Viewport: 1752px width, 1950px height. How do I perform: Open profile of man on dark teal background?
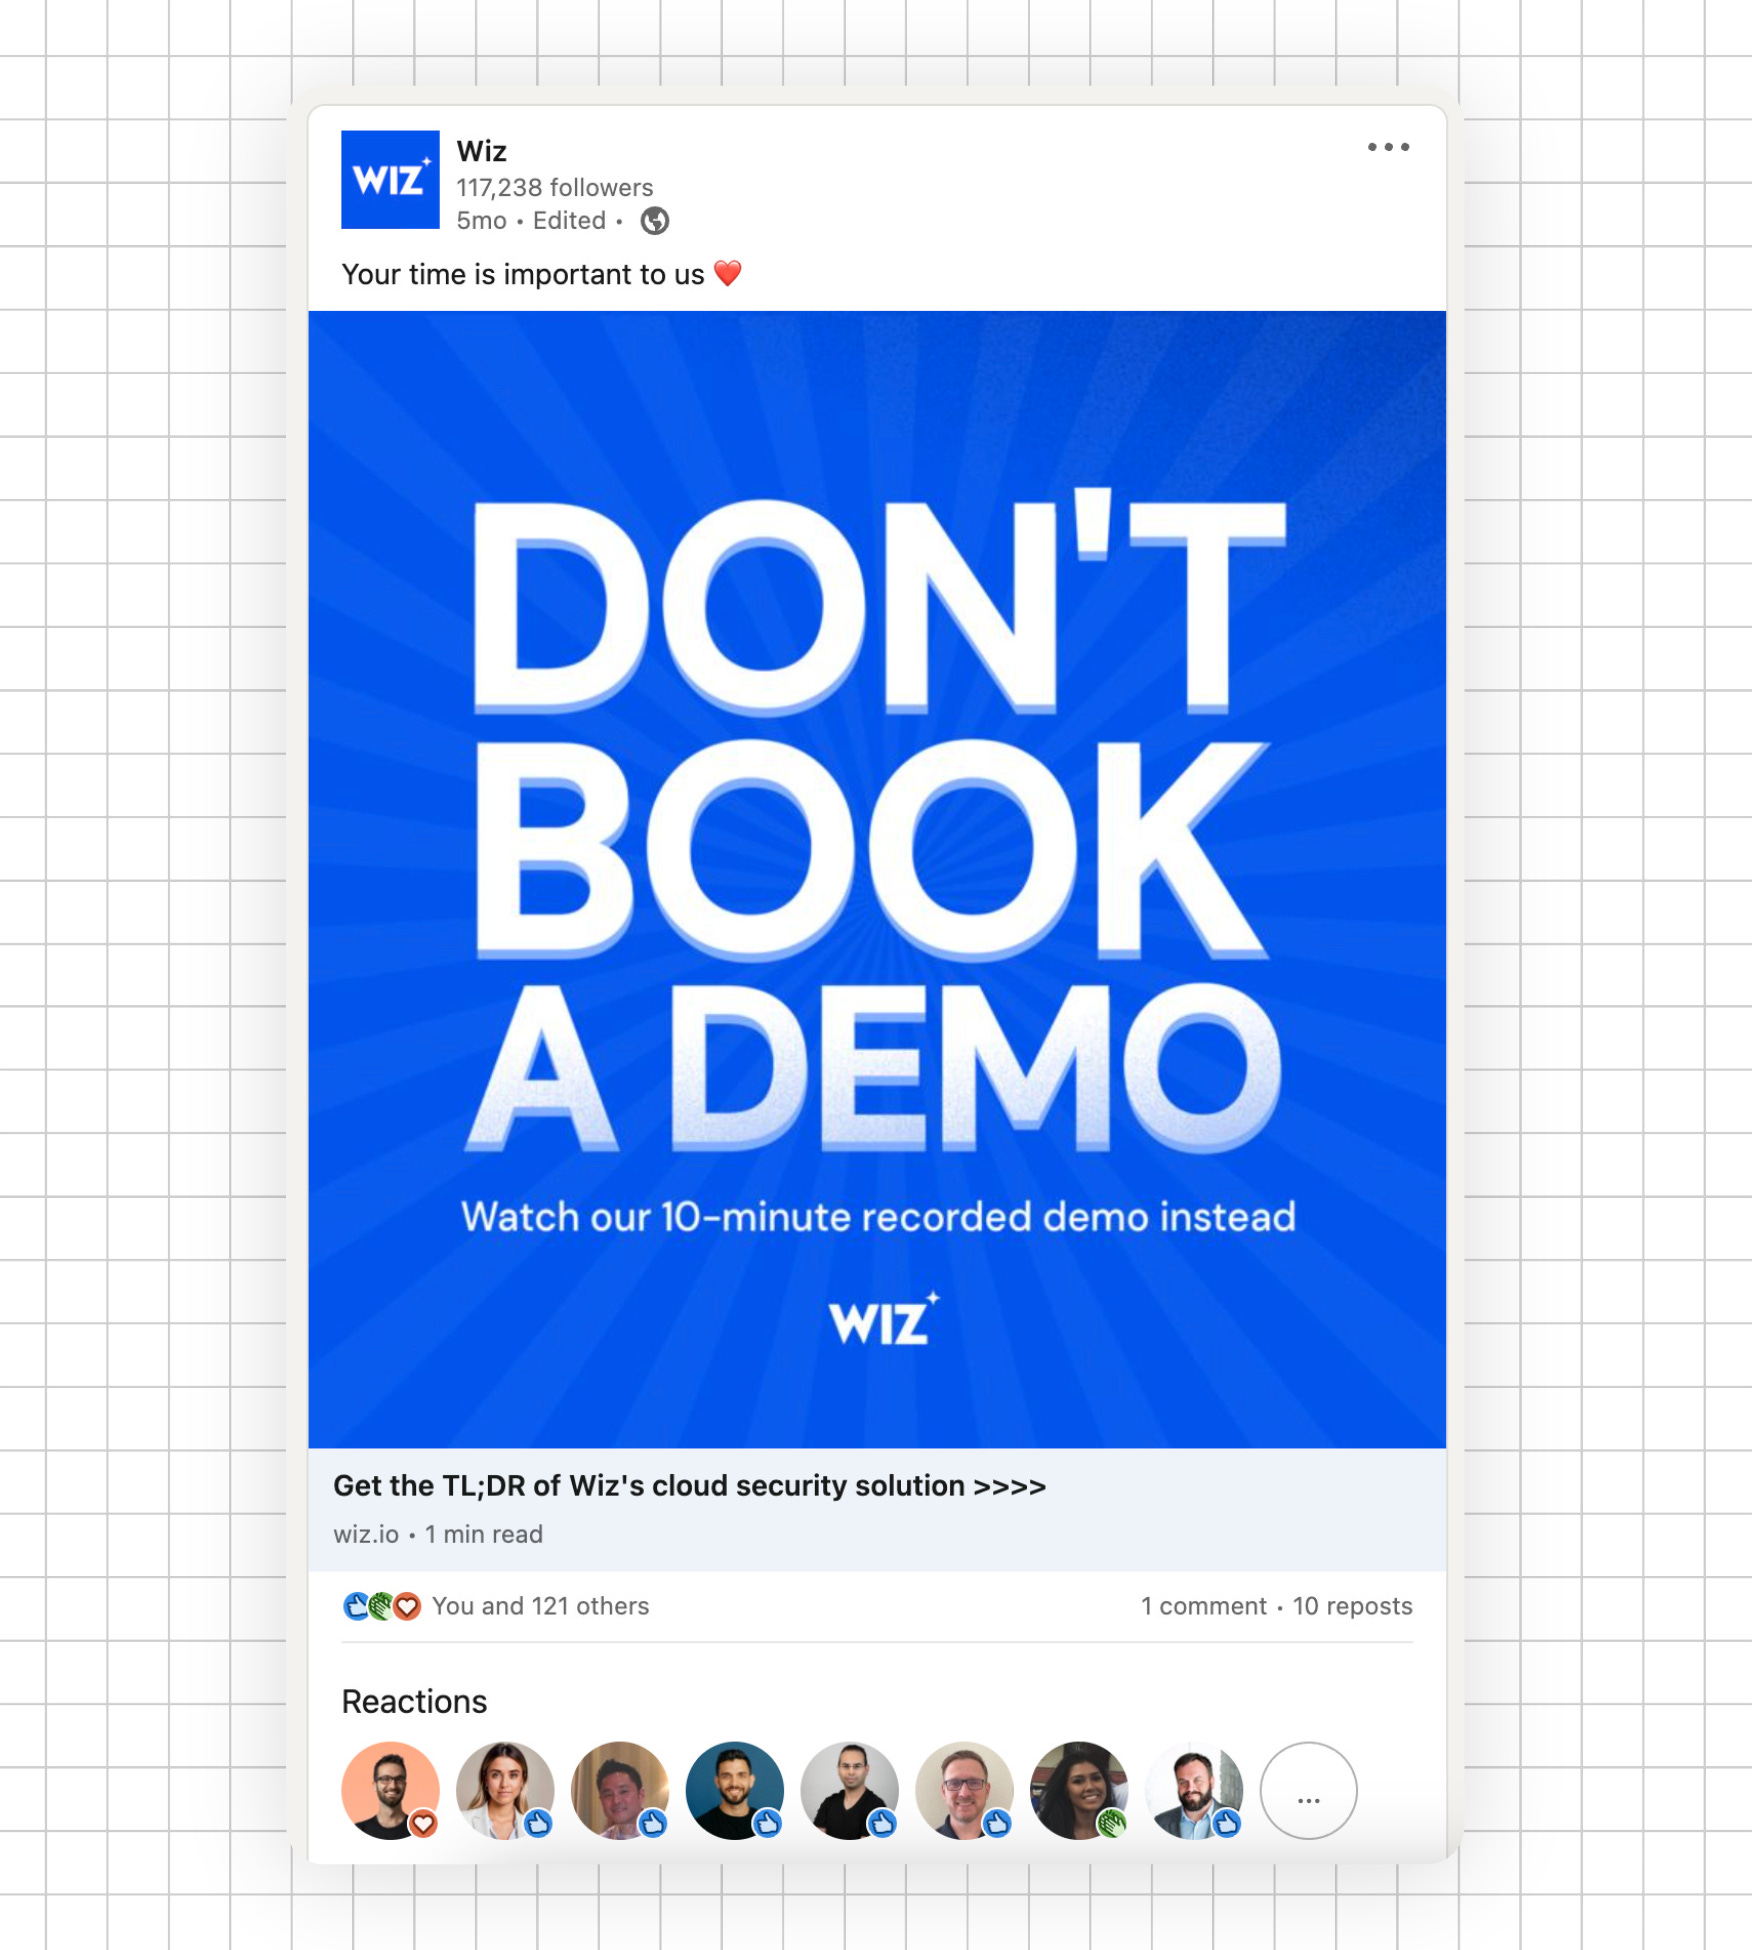[x=735, y=1790]
